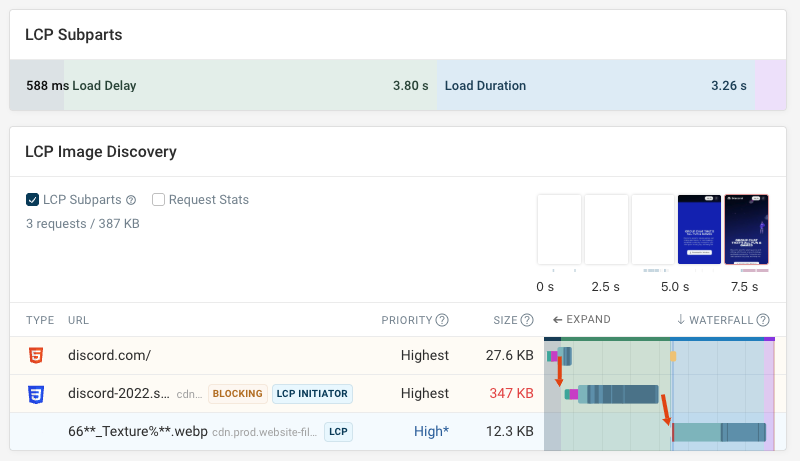This screenshot has width=800, height=461.
Task: Click the URL column header
Action: [x=79, y=320]
